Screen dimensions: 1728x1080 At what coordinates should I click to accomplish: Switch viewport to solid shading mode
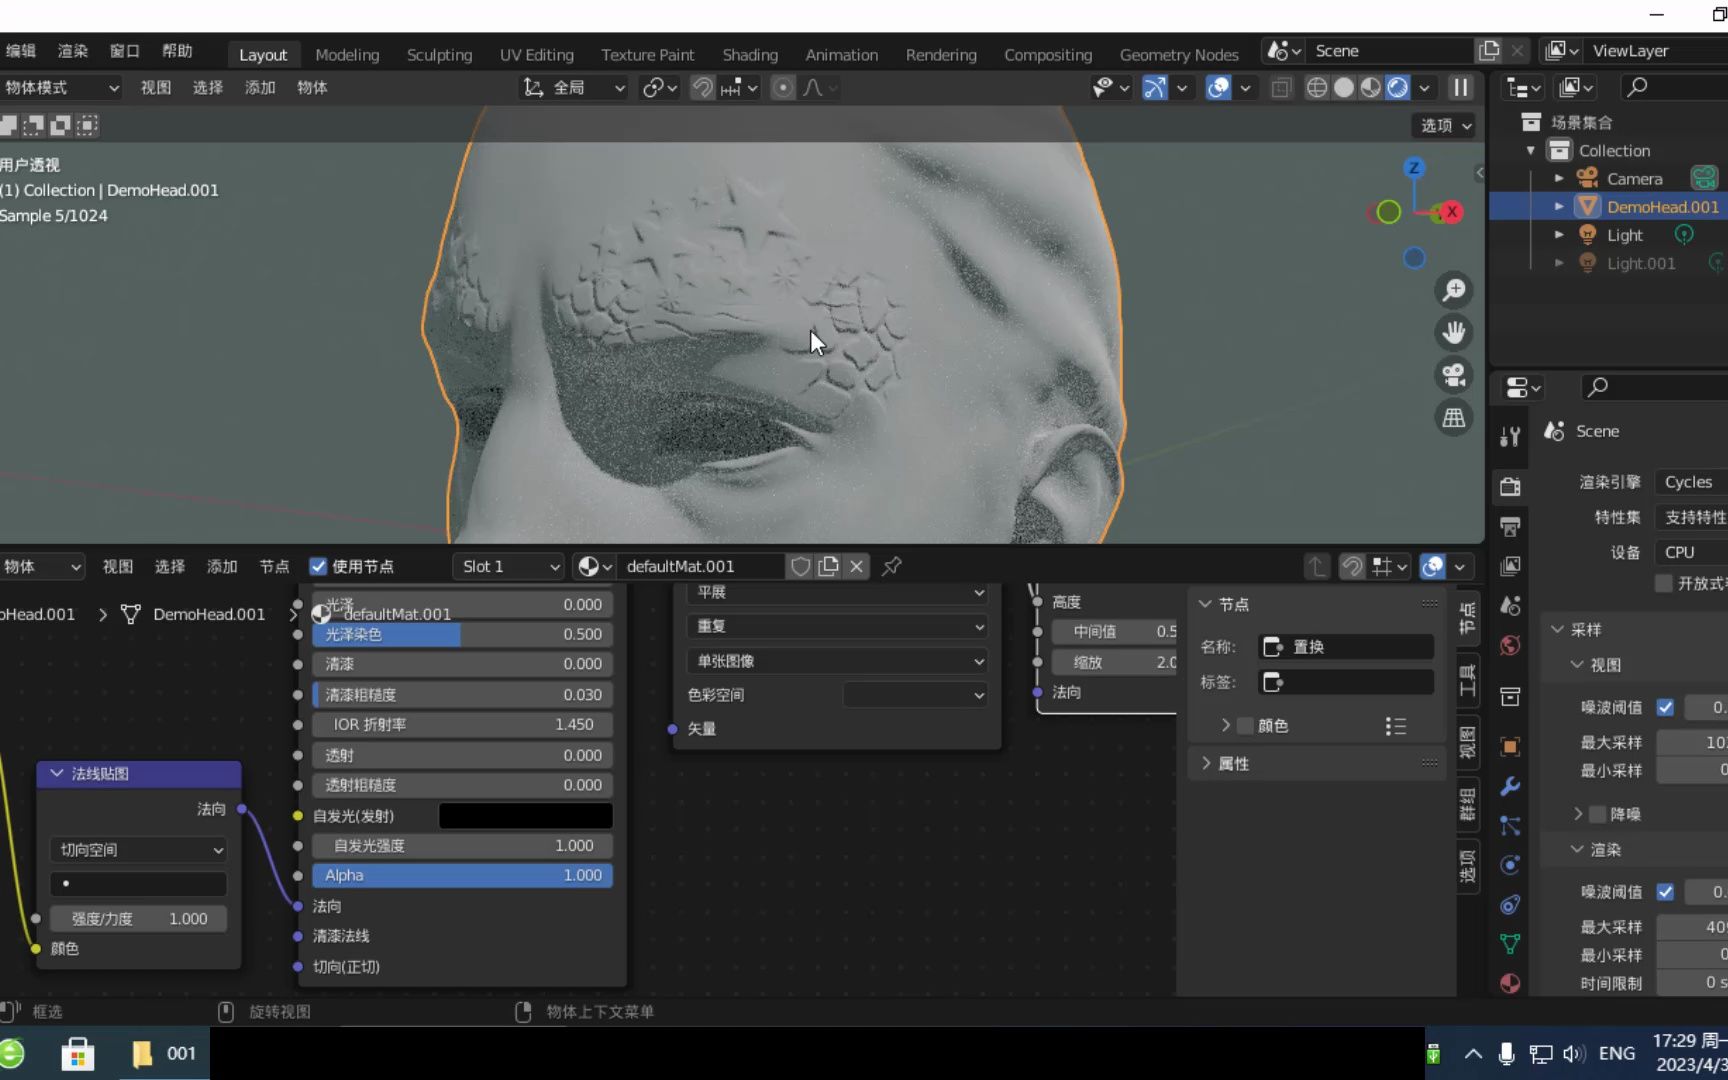1345,87
